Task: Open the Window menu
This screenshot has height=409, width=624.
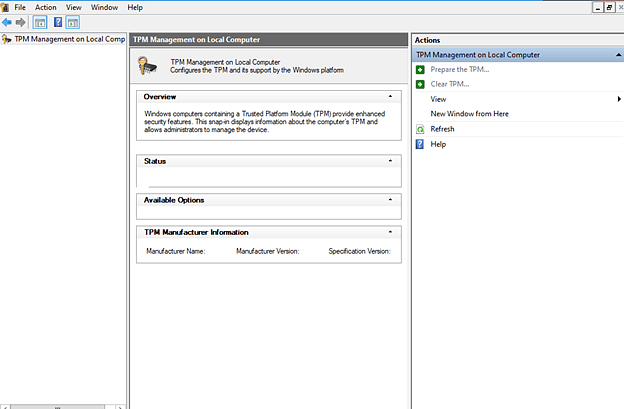Action: pos(104,7)
